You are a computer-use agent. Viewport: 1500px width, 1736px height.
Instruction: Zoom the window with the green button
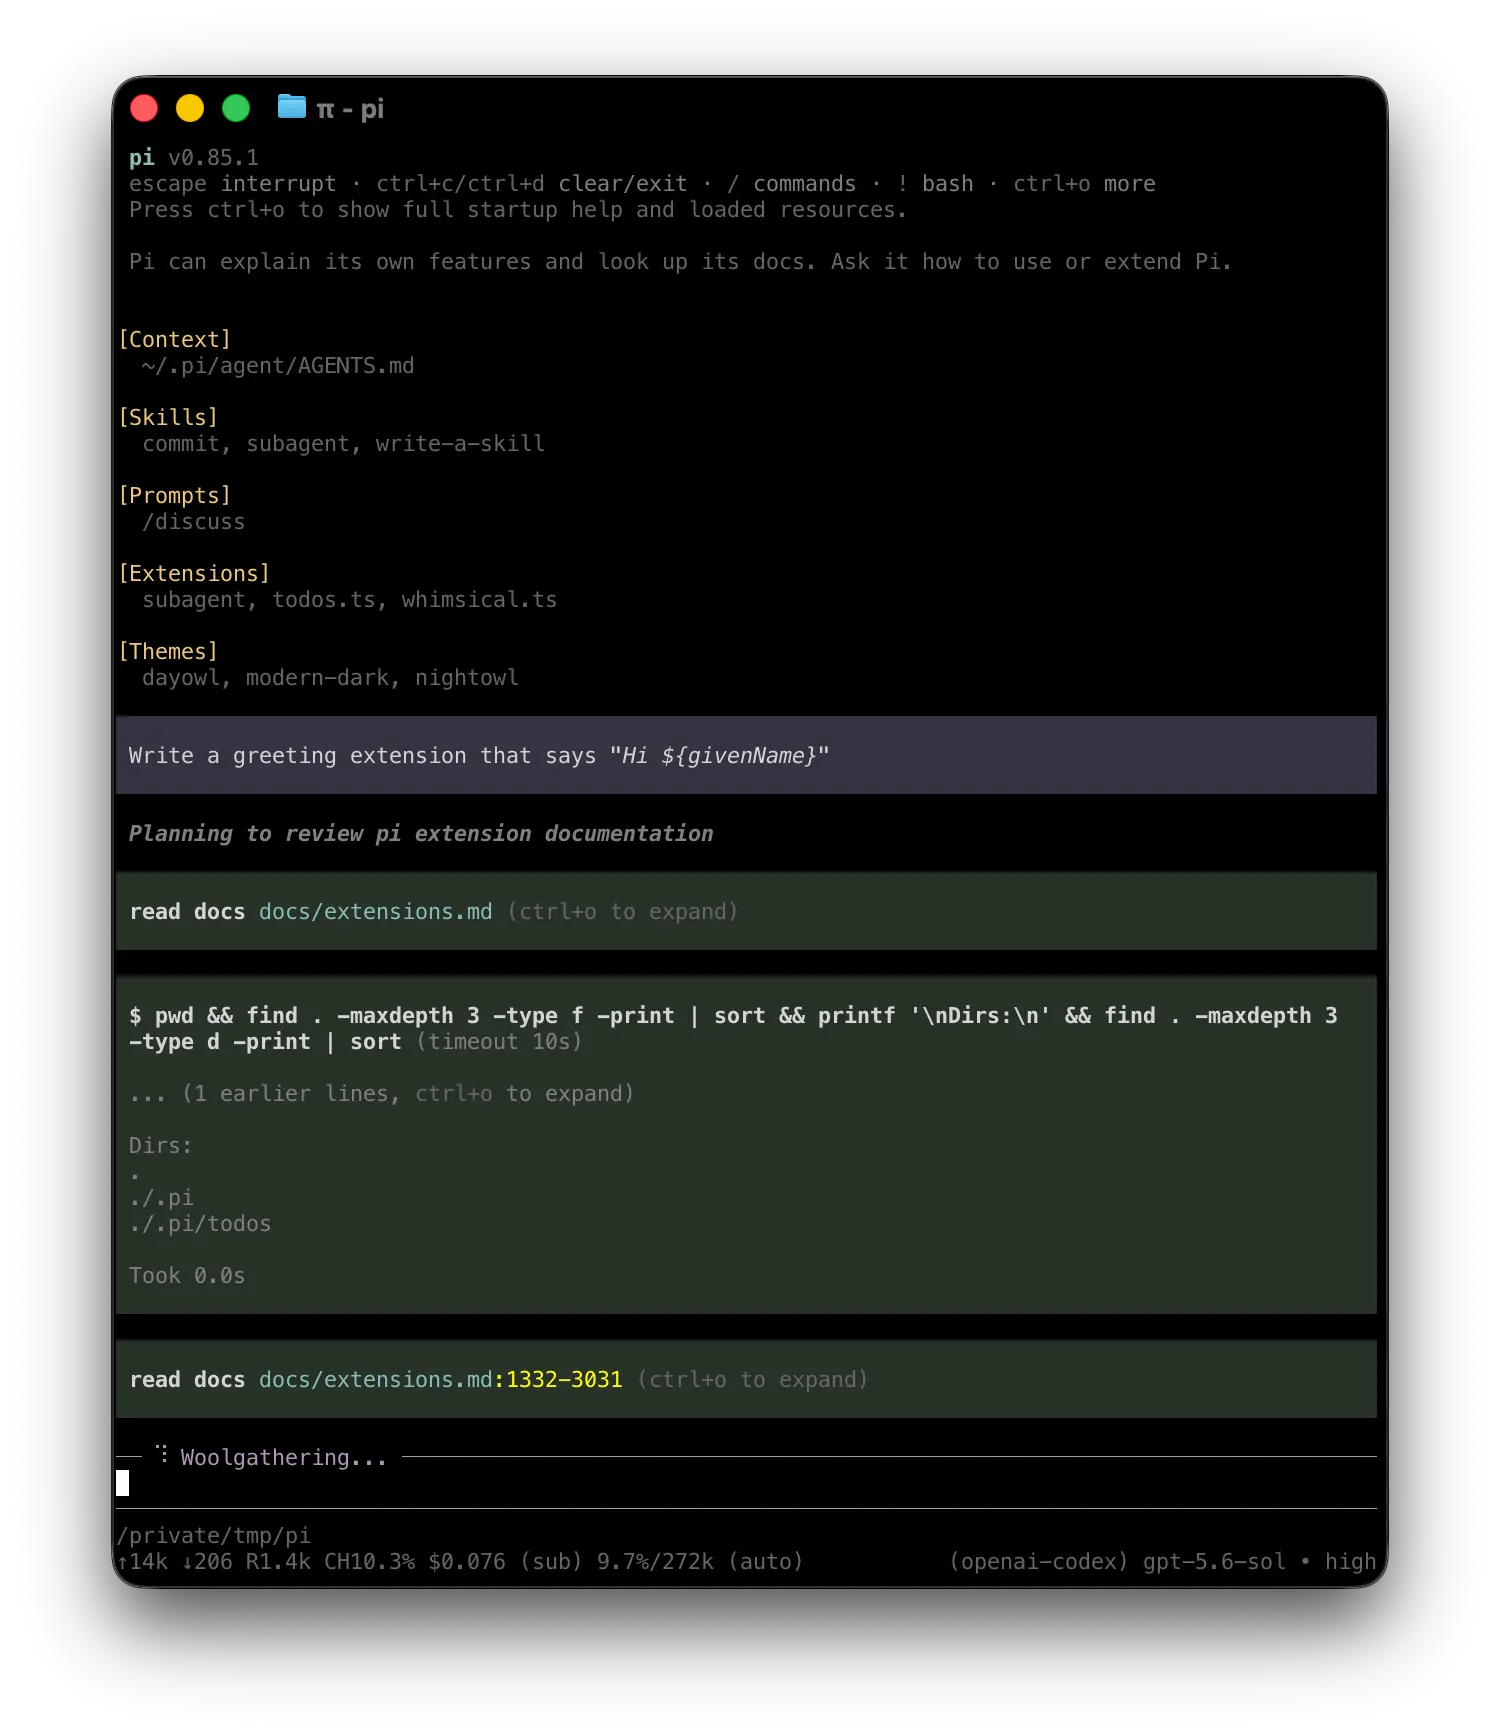[x=236, y=108]
